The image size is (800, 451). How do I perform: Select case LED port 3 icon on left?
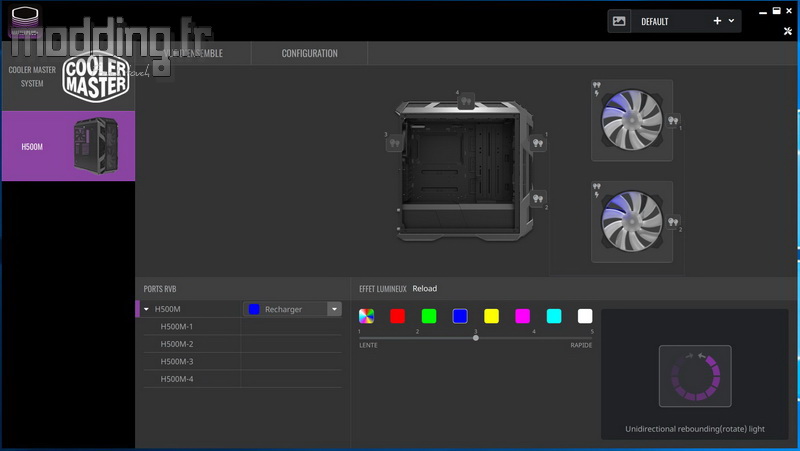point(394,143)
